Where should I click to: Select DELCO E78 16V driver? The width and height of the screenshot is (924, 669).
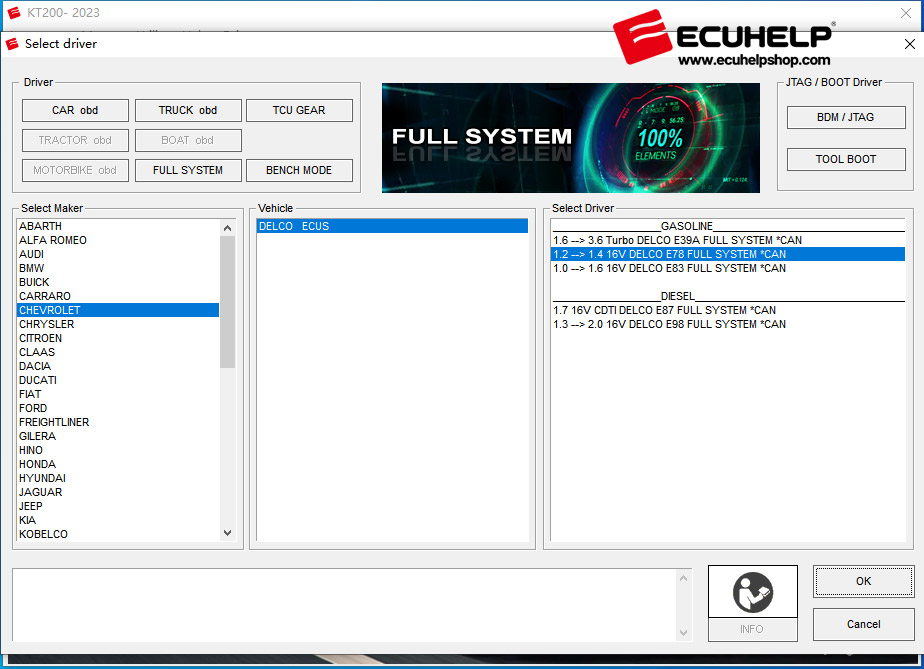728,254
